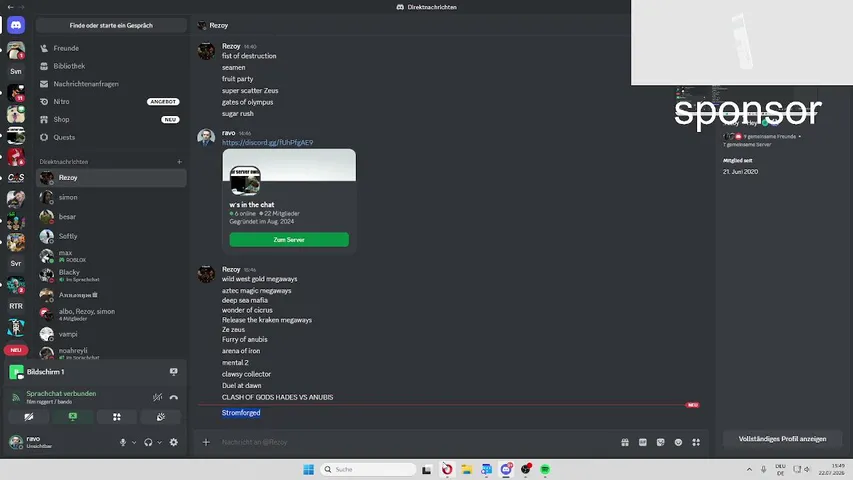The height and width of the screenshot is (480, 853).
Task: Open Spotify from the taskbar
Action: (x=545, y=469)
